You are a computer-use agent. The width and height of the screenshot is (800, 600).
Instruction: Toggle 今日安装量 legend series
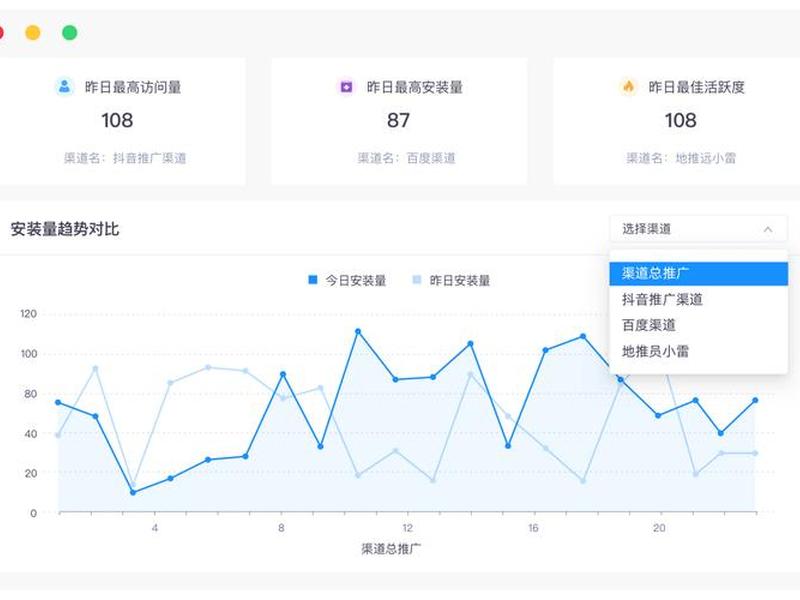(x=347, y=280)
